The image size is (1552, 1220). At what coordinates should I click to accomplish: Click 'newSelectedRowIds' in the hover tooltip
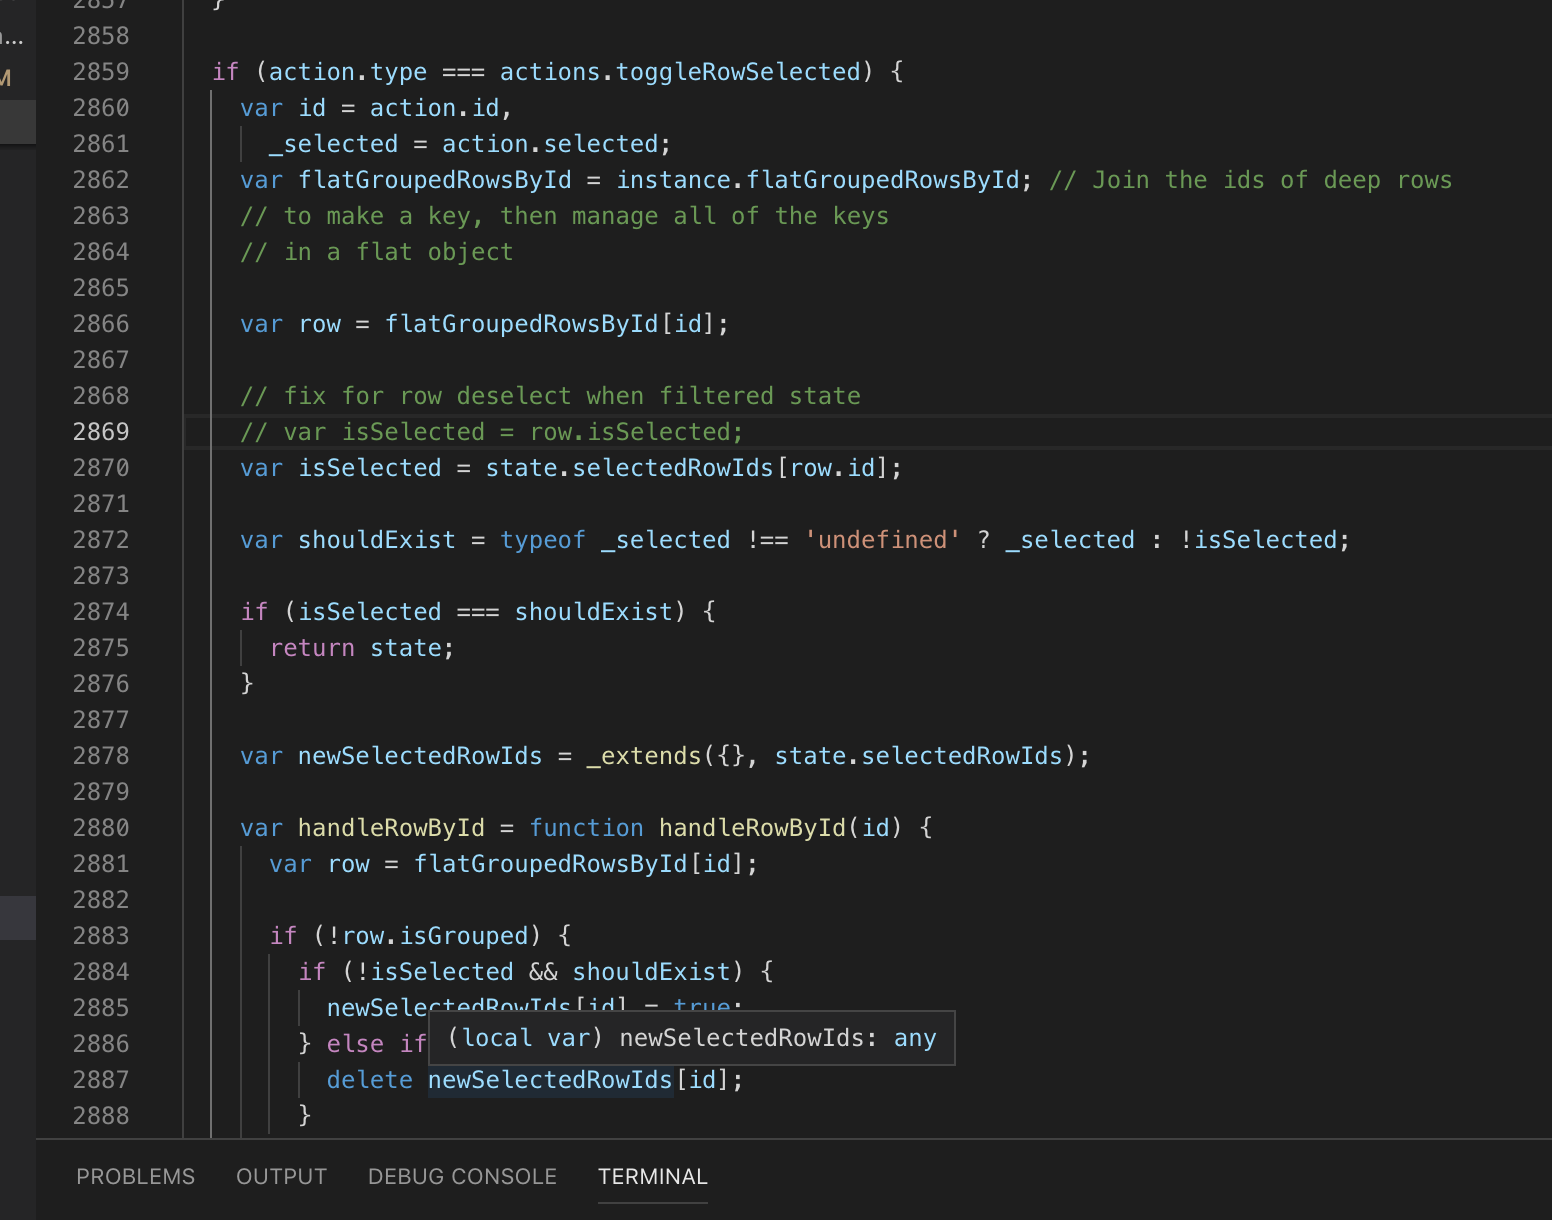coord(745,1037)
